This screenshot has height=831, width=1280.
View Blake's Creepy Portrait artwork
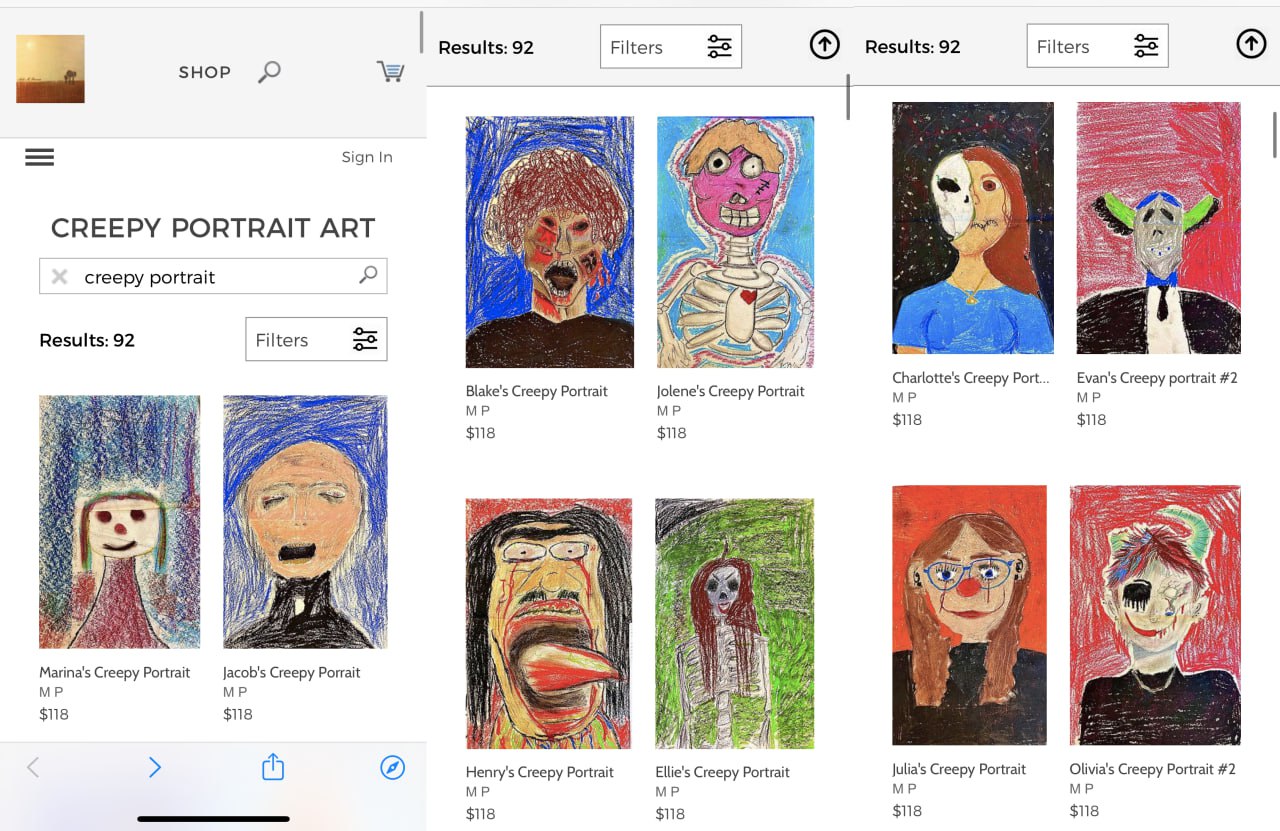[549, 242]
